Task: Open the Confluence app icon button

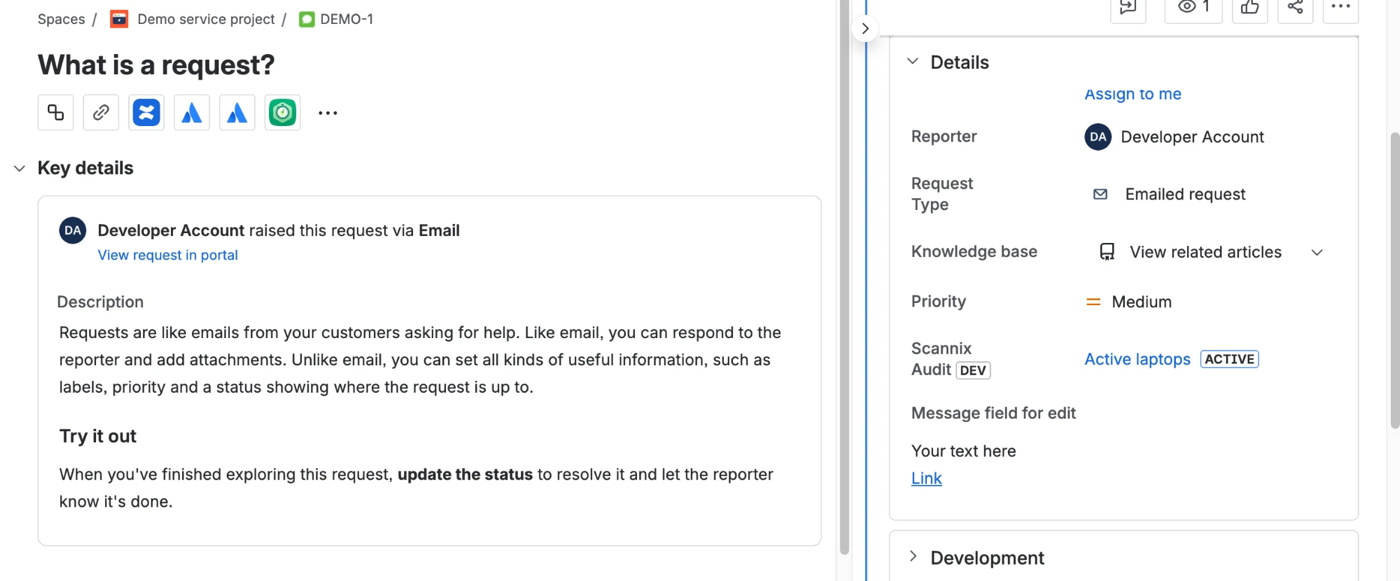Action: pyautogui.click(x=147, y=113)
